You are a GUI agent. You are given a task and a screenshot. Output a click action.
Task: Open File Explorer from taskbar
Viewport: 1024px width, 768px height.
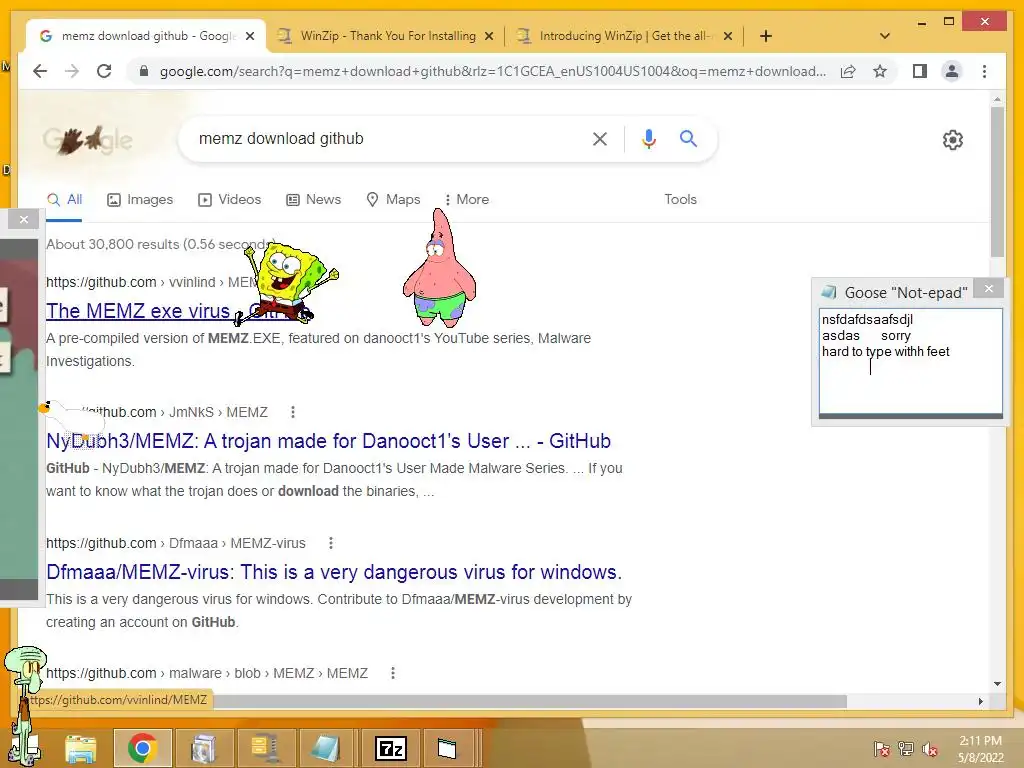pos(80,748)
